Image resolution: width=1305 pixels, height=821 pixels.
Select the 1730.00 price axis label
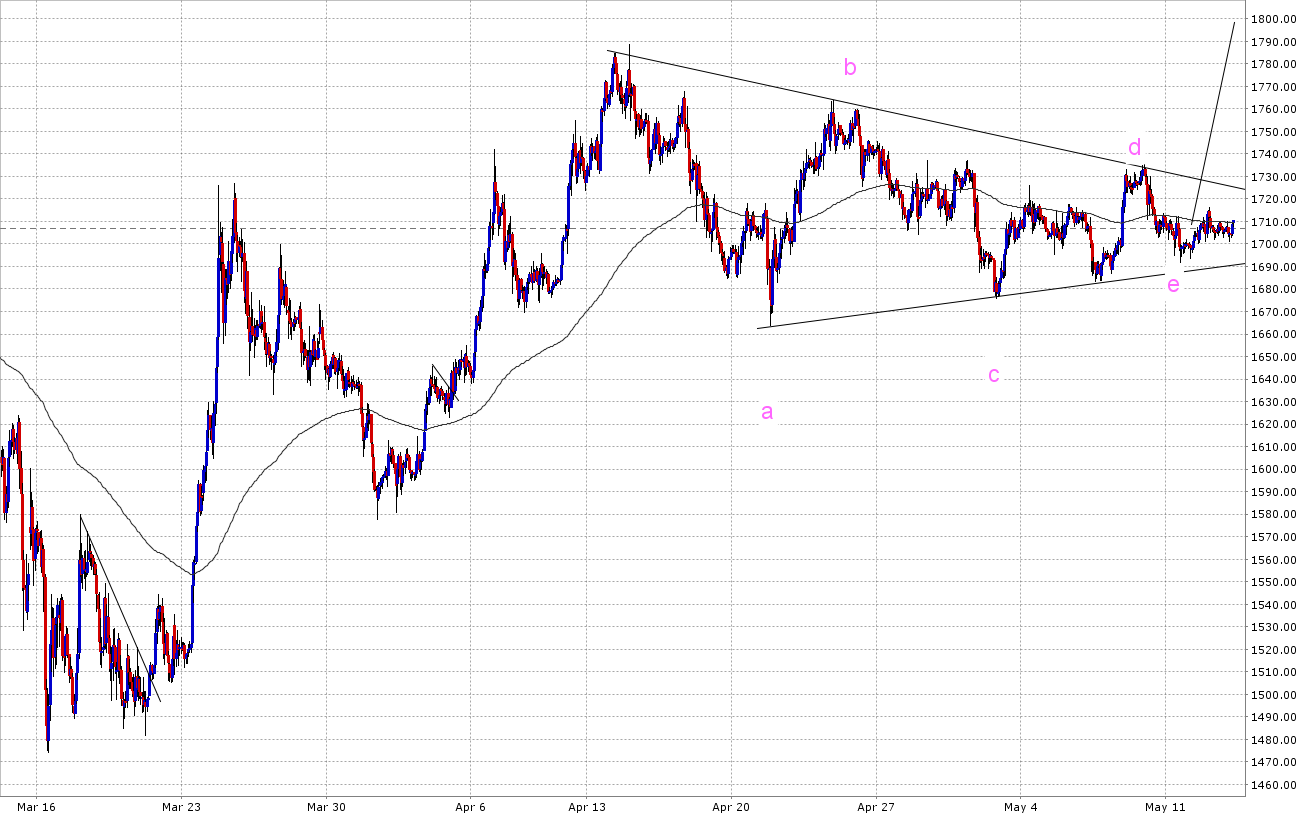pyautogui.click(x=1276, y=177)
